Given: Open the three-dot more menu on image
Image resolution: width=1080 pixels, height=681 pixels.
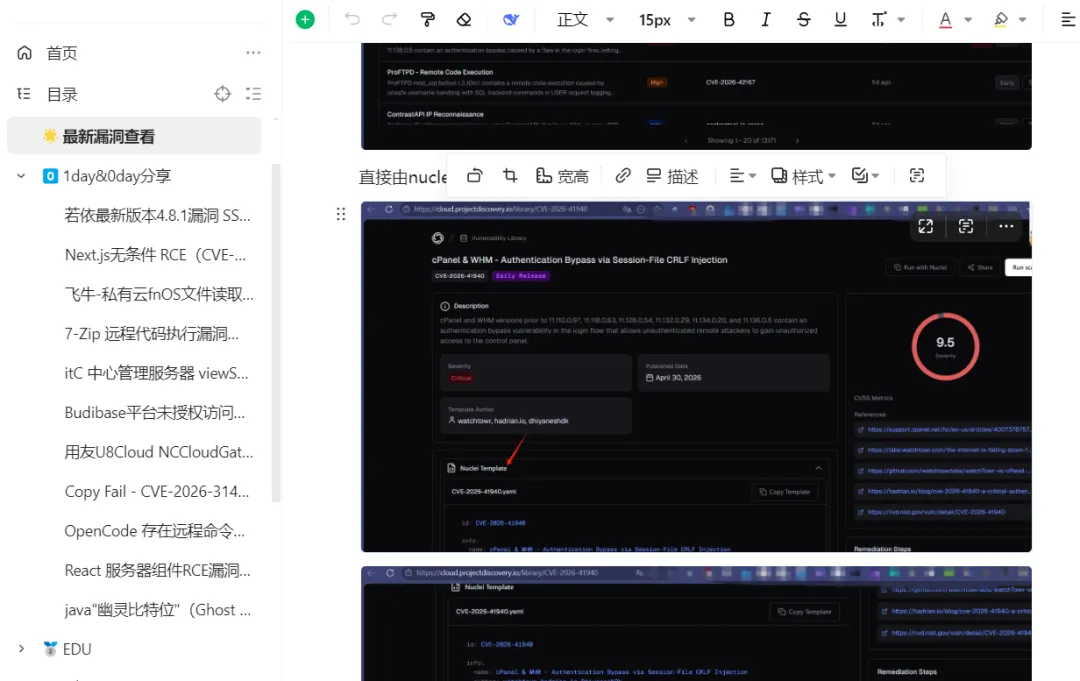Looking at the screenshot, I should point(1006,227).
